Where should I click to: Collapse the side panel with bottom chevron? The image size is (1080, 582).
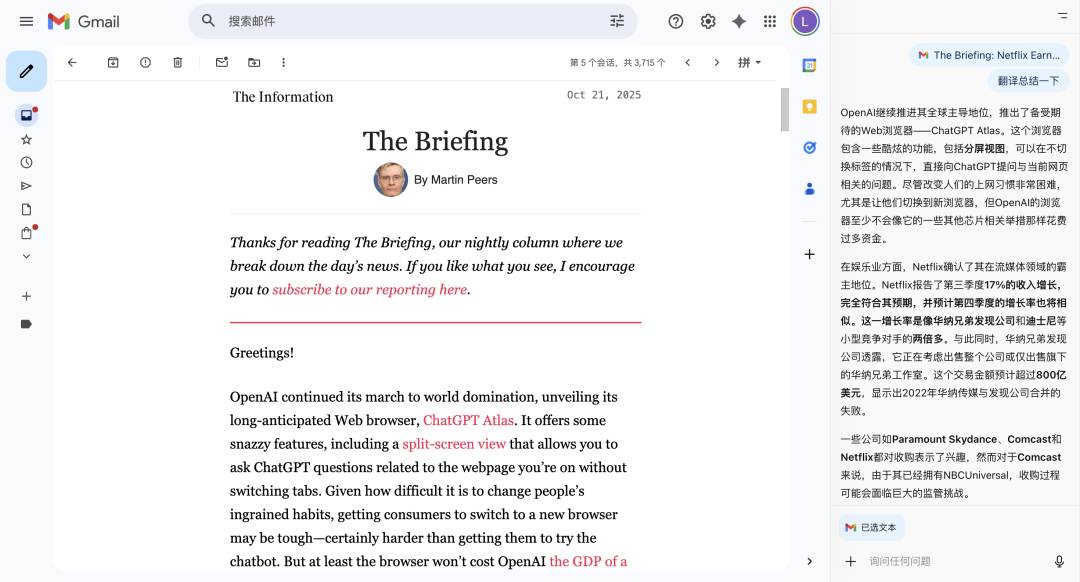coord(809,562)
